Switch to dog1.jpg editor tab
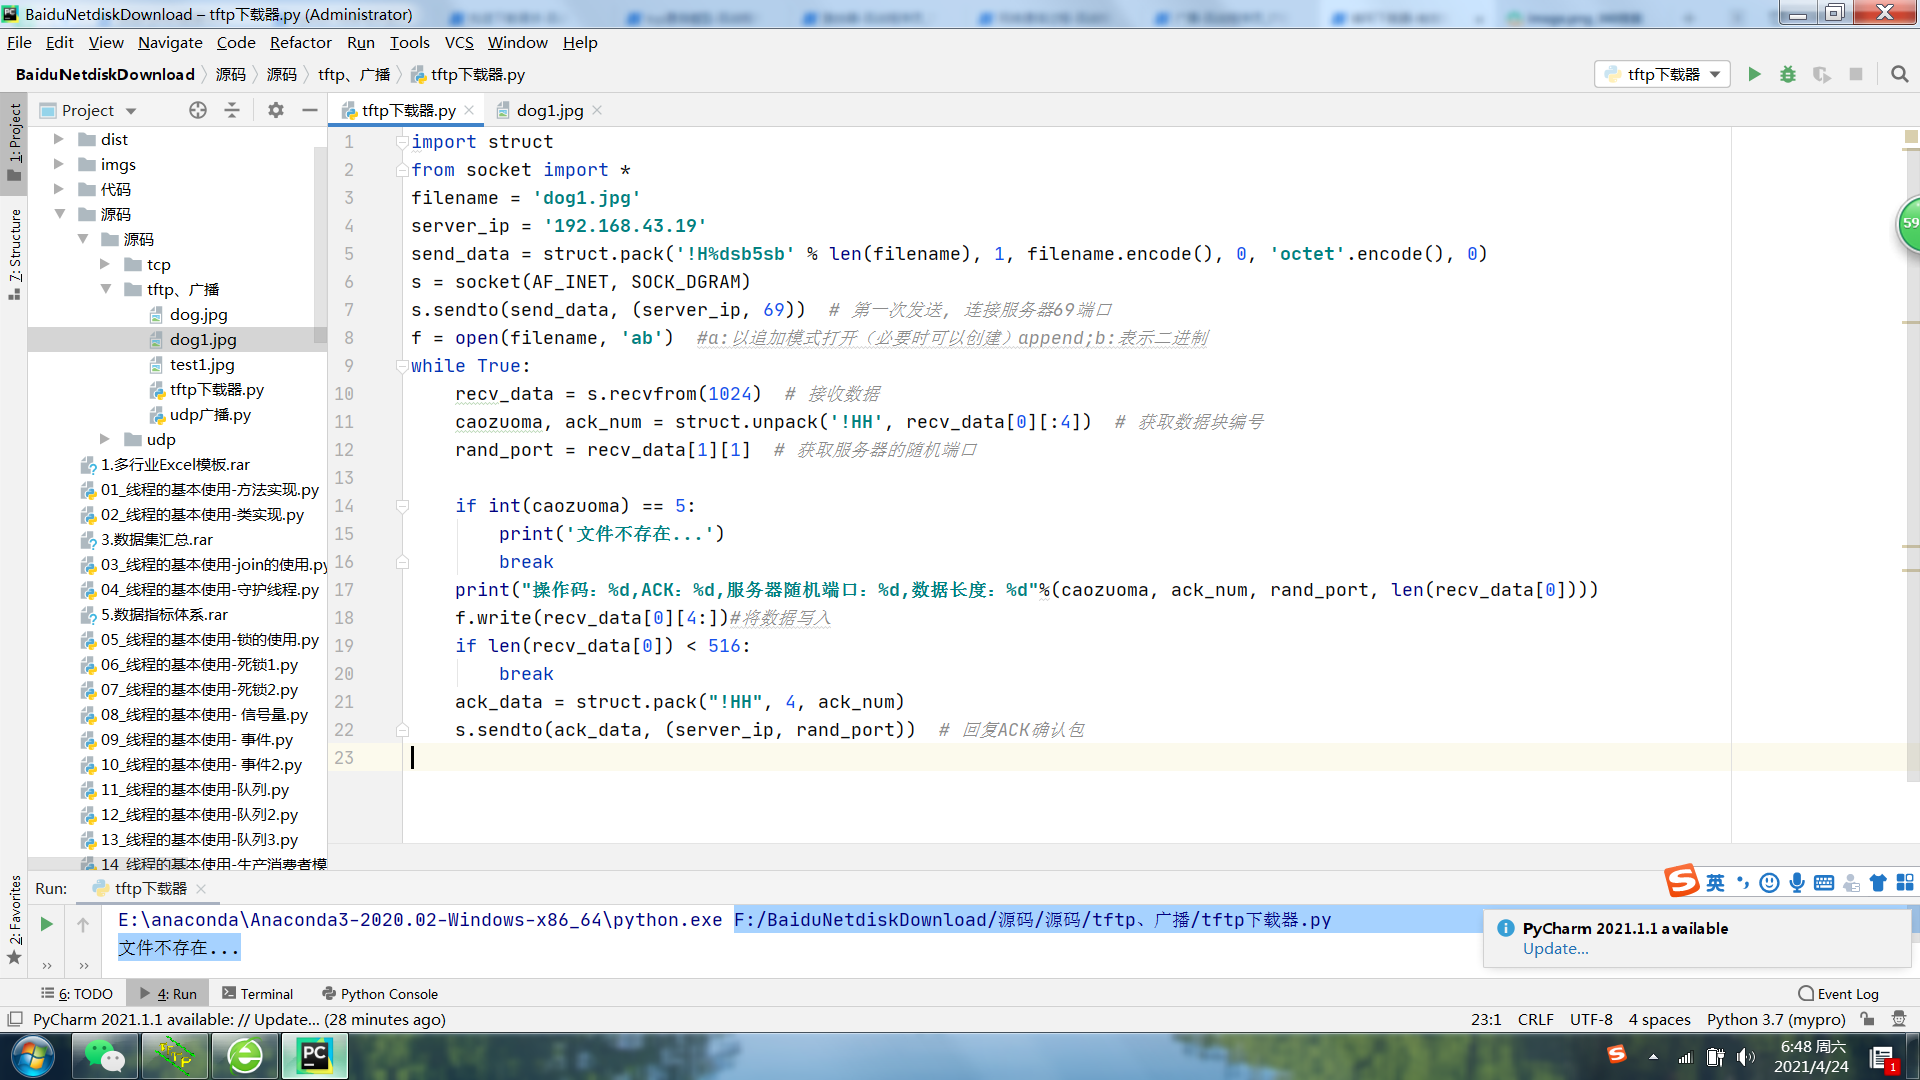The width and height of the screenshot is (1920, 1080). point(549,110)
